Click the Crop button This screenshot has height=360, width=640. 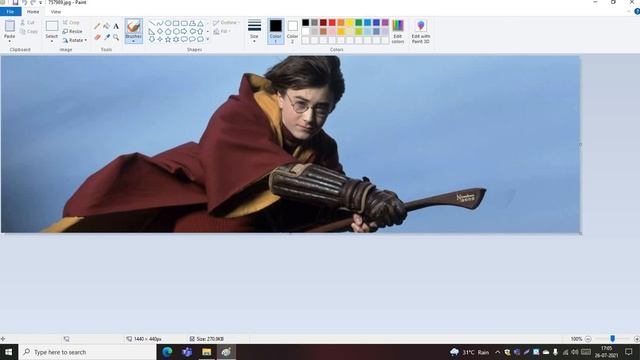[71, 22]
